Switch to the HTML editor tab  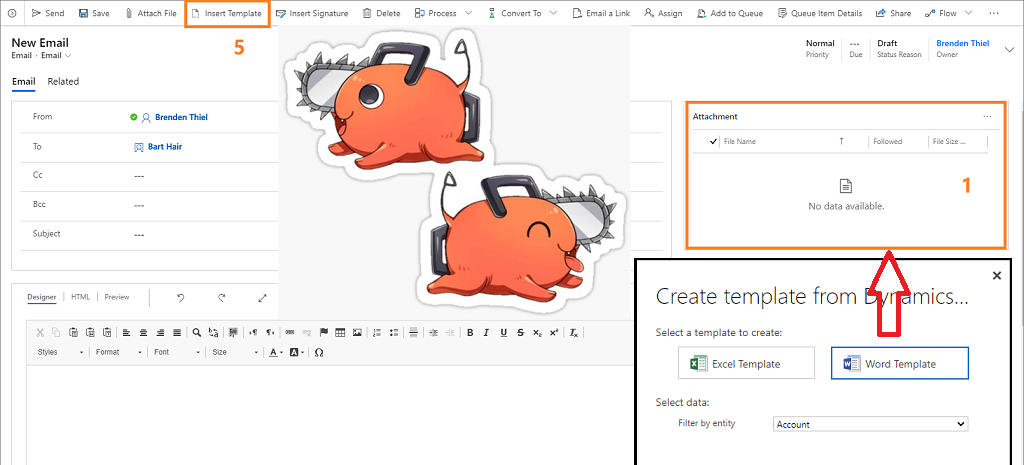80,297
